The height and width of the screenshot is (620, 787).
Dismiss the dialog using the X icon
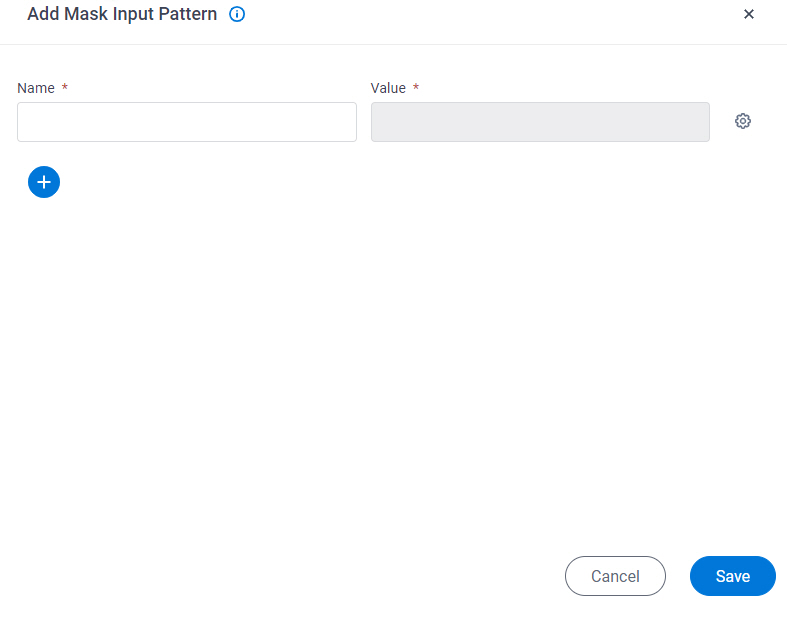(x=749, y=14)
